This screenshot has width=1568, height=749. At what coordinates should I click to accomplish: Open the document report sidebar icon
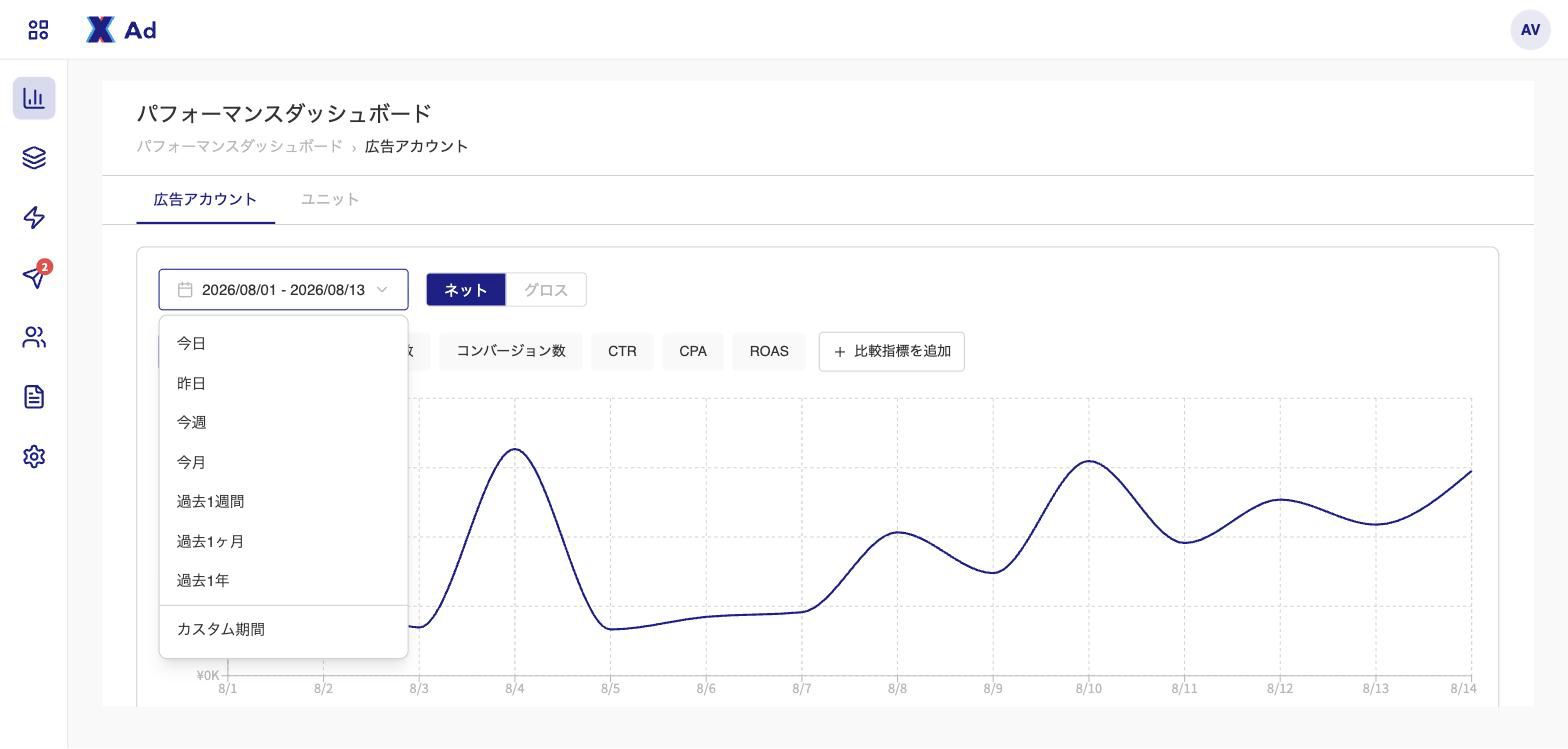(x=34, y=397)
